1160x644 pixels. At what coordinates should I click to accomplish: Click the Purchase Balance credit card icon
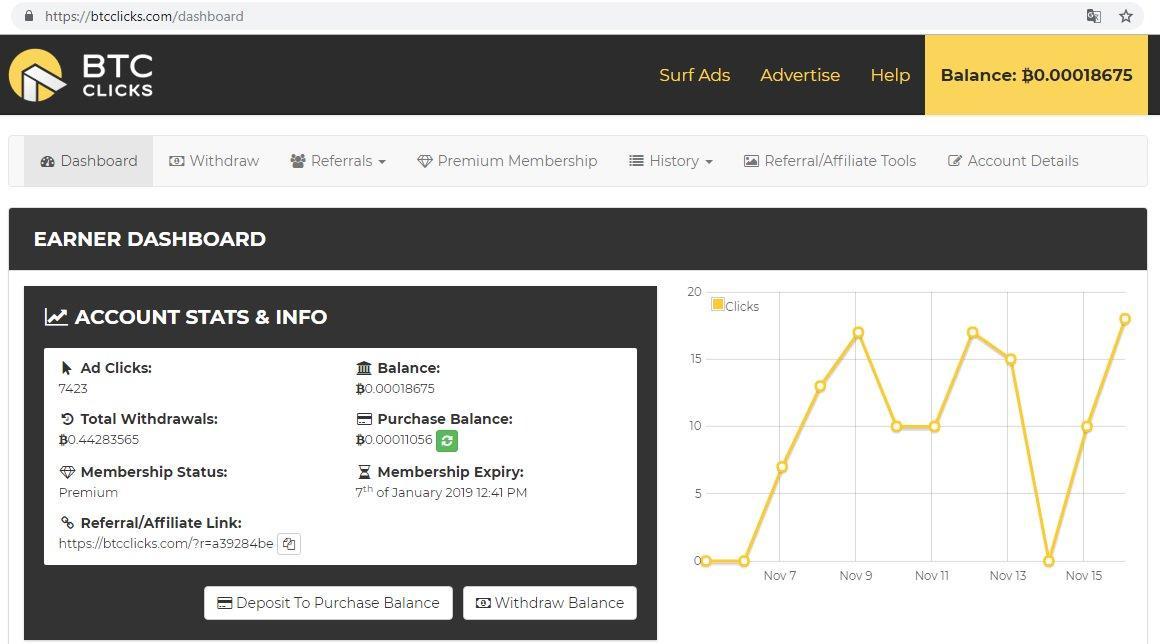(364, 418)
